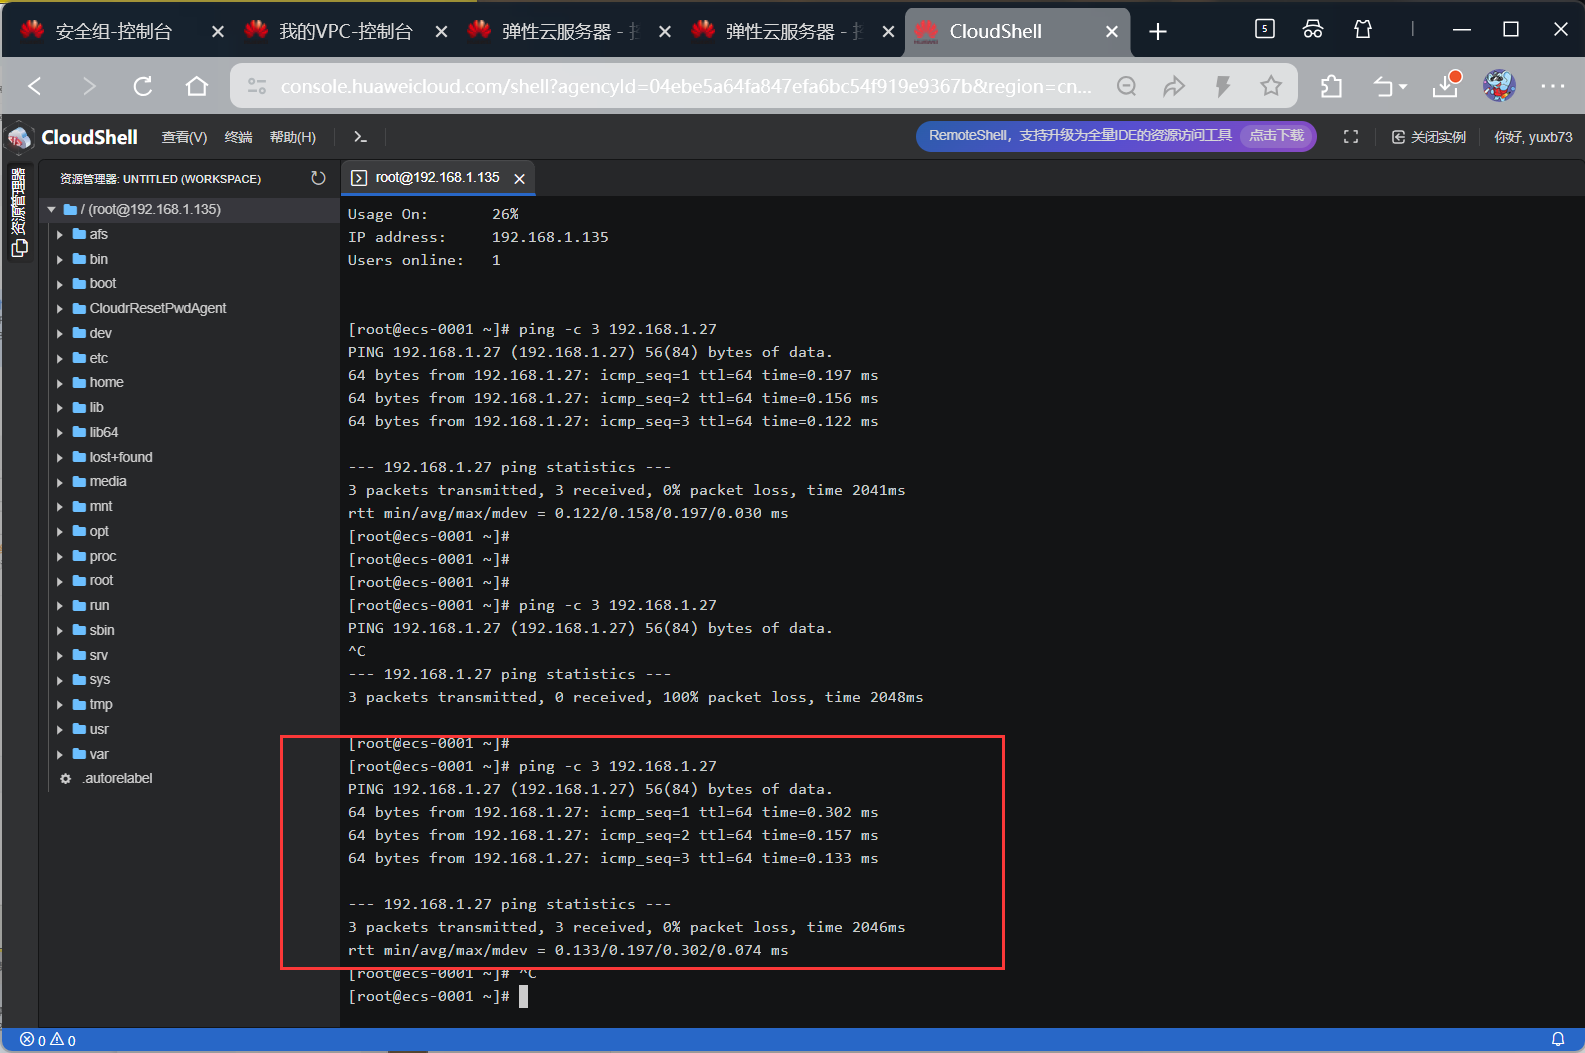Click the share arrow icon in address bar
1585x1053 pixels.
(1174, 86)
